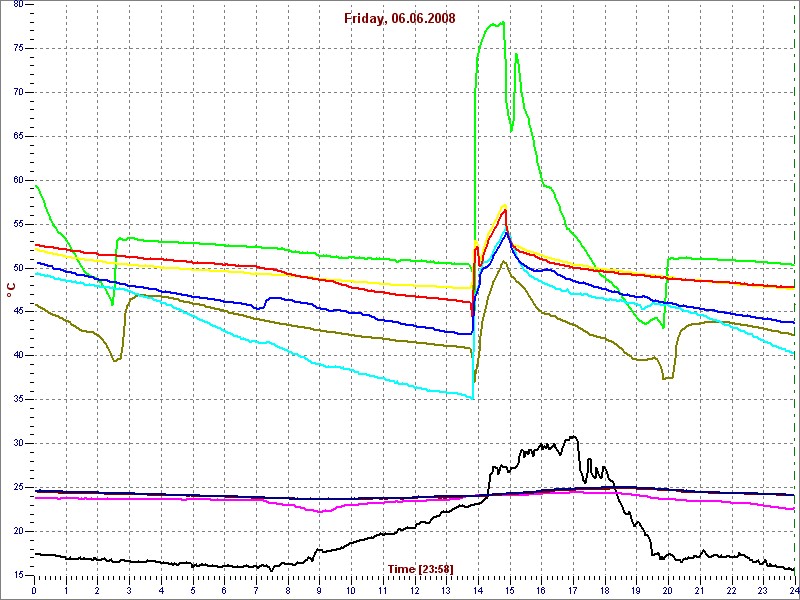The image size is (800, 600).
Task: Select the 75 tick on the temperature axis
Action: tap(18, 48)
